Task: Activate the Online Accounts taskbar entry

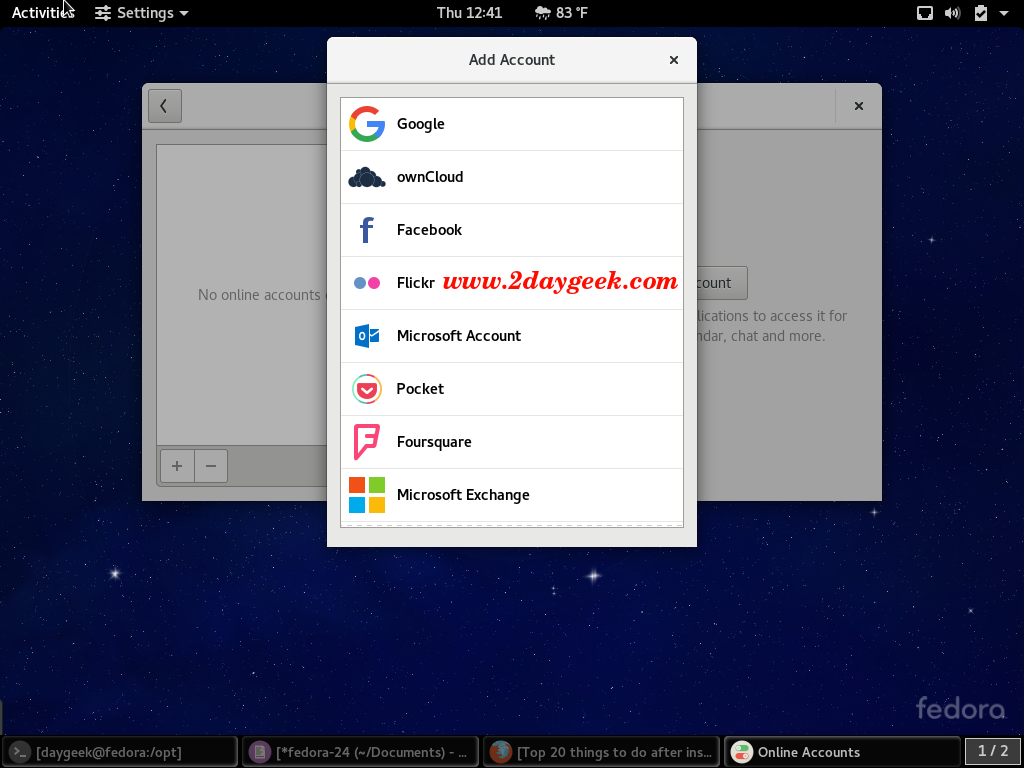Action: click(842, 752)
